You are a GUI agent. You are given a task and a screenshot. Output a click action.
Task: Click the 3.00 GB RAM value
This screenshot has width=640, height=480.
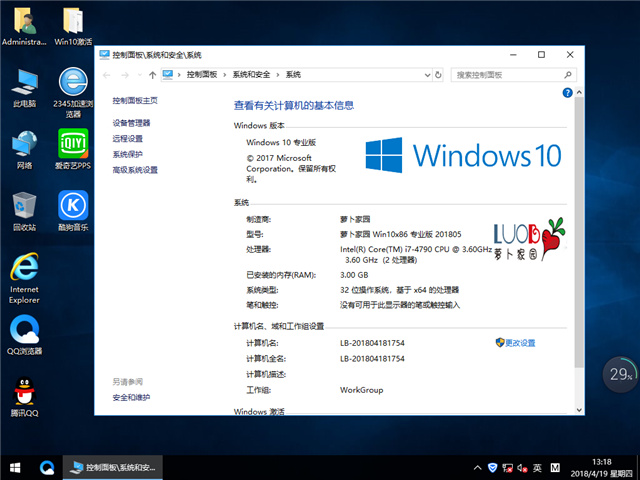354,275
